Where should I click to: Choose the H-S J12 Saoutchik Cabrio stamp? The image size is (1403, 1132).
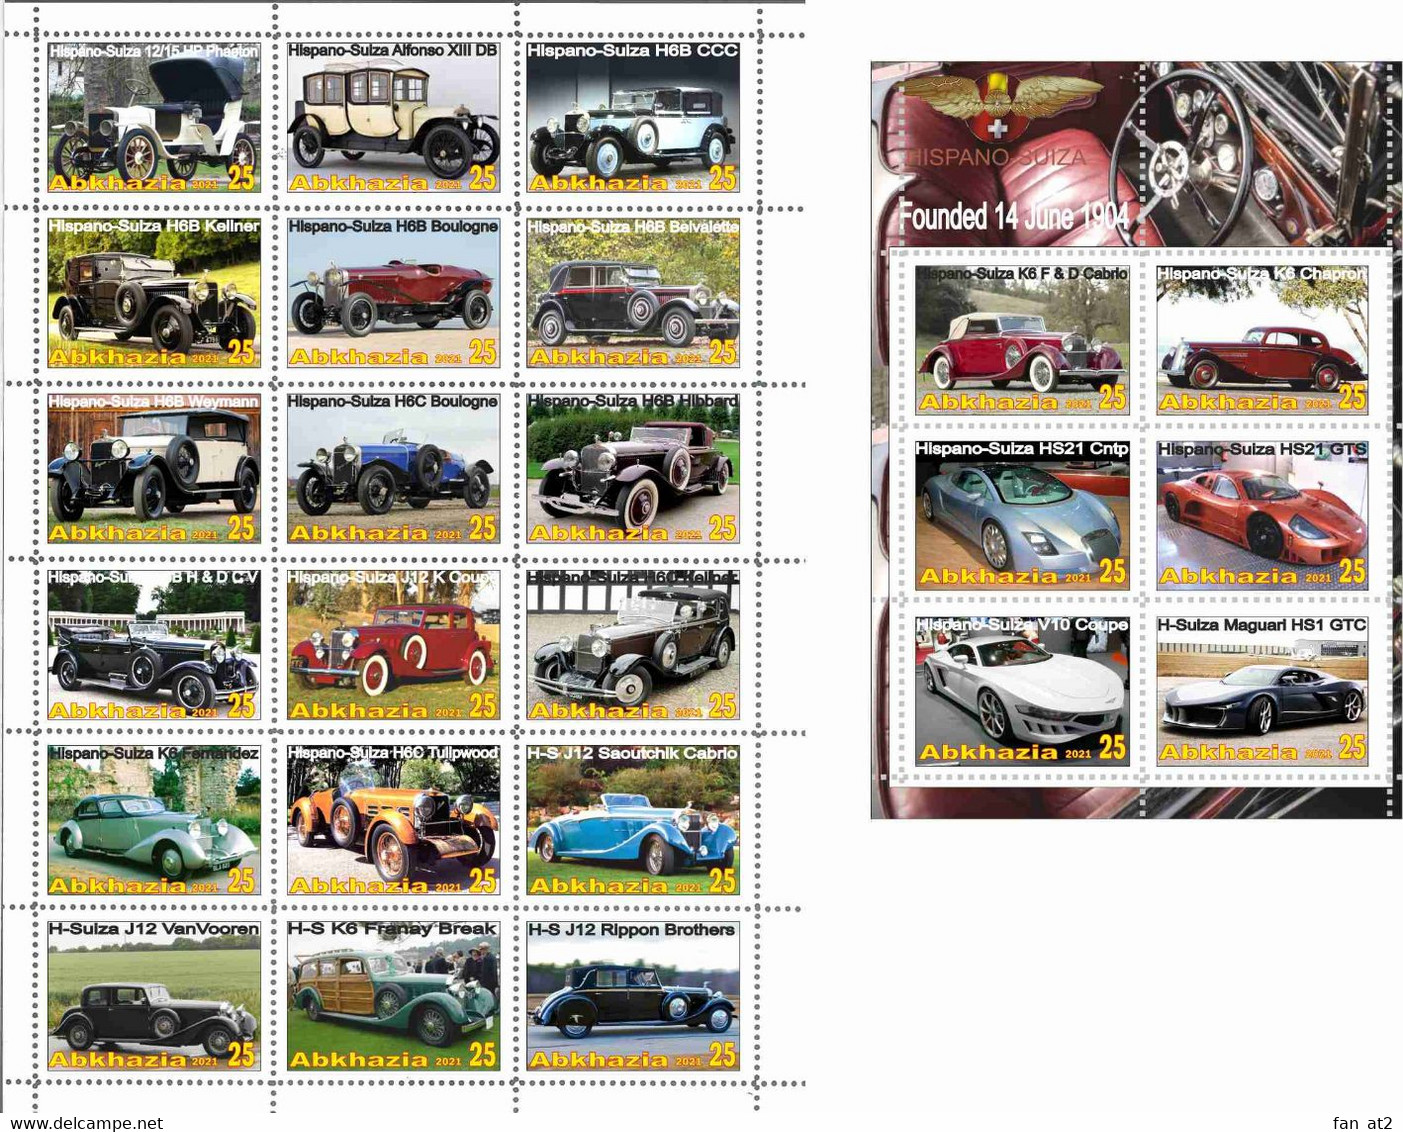(633, 820)
